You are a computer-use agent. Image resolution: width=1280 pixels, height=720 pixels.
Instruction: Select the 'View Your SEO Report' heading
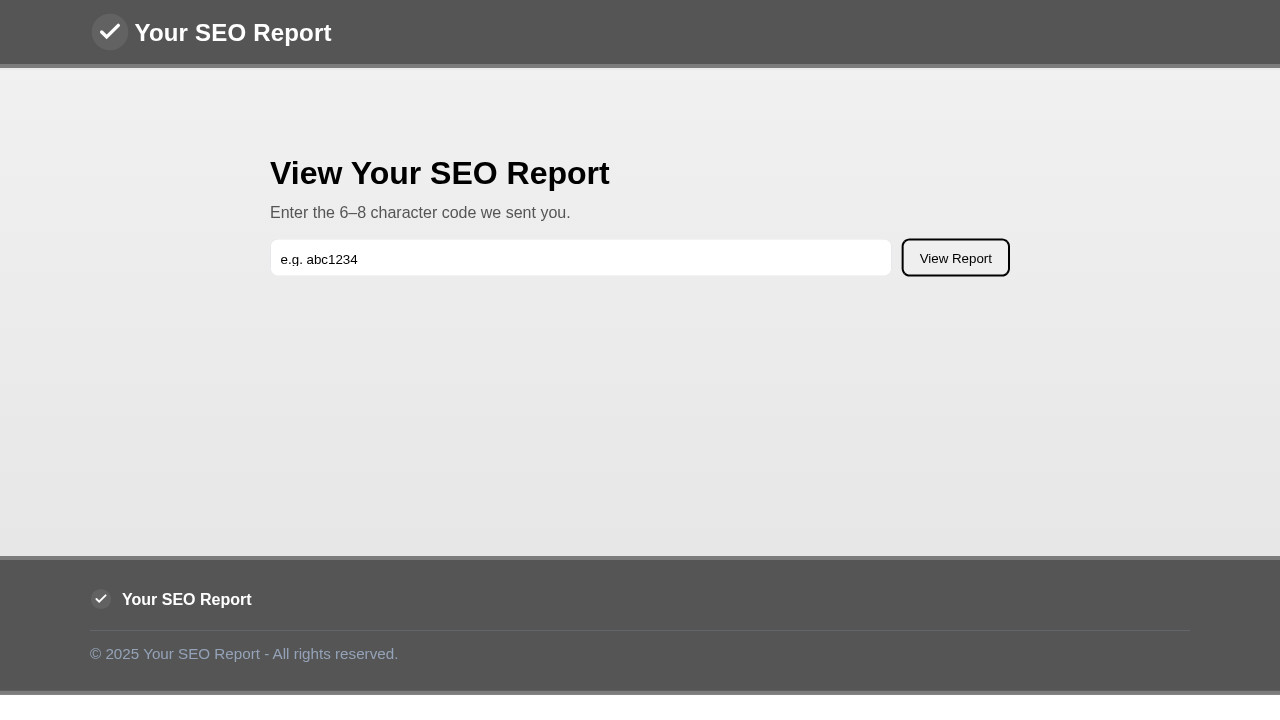(x=440, y=173)
